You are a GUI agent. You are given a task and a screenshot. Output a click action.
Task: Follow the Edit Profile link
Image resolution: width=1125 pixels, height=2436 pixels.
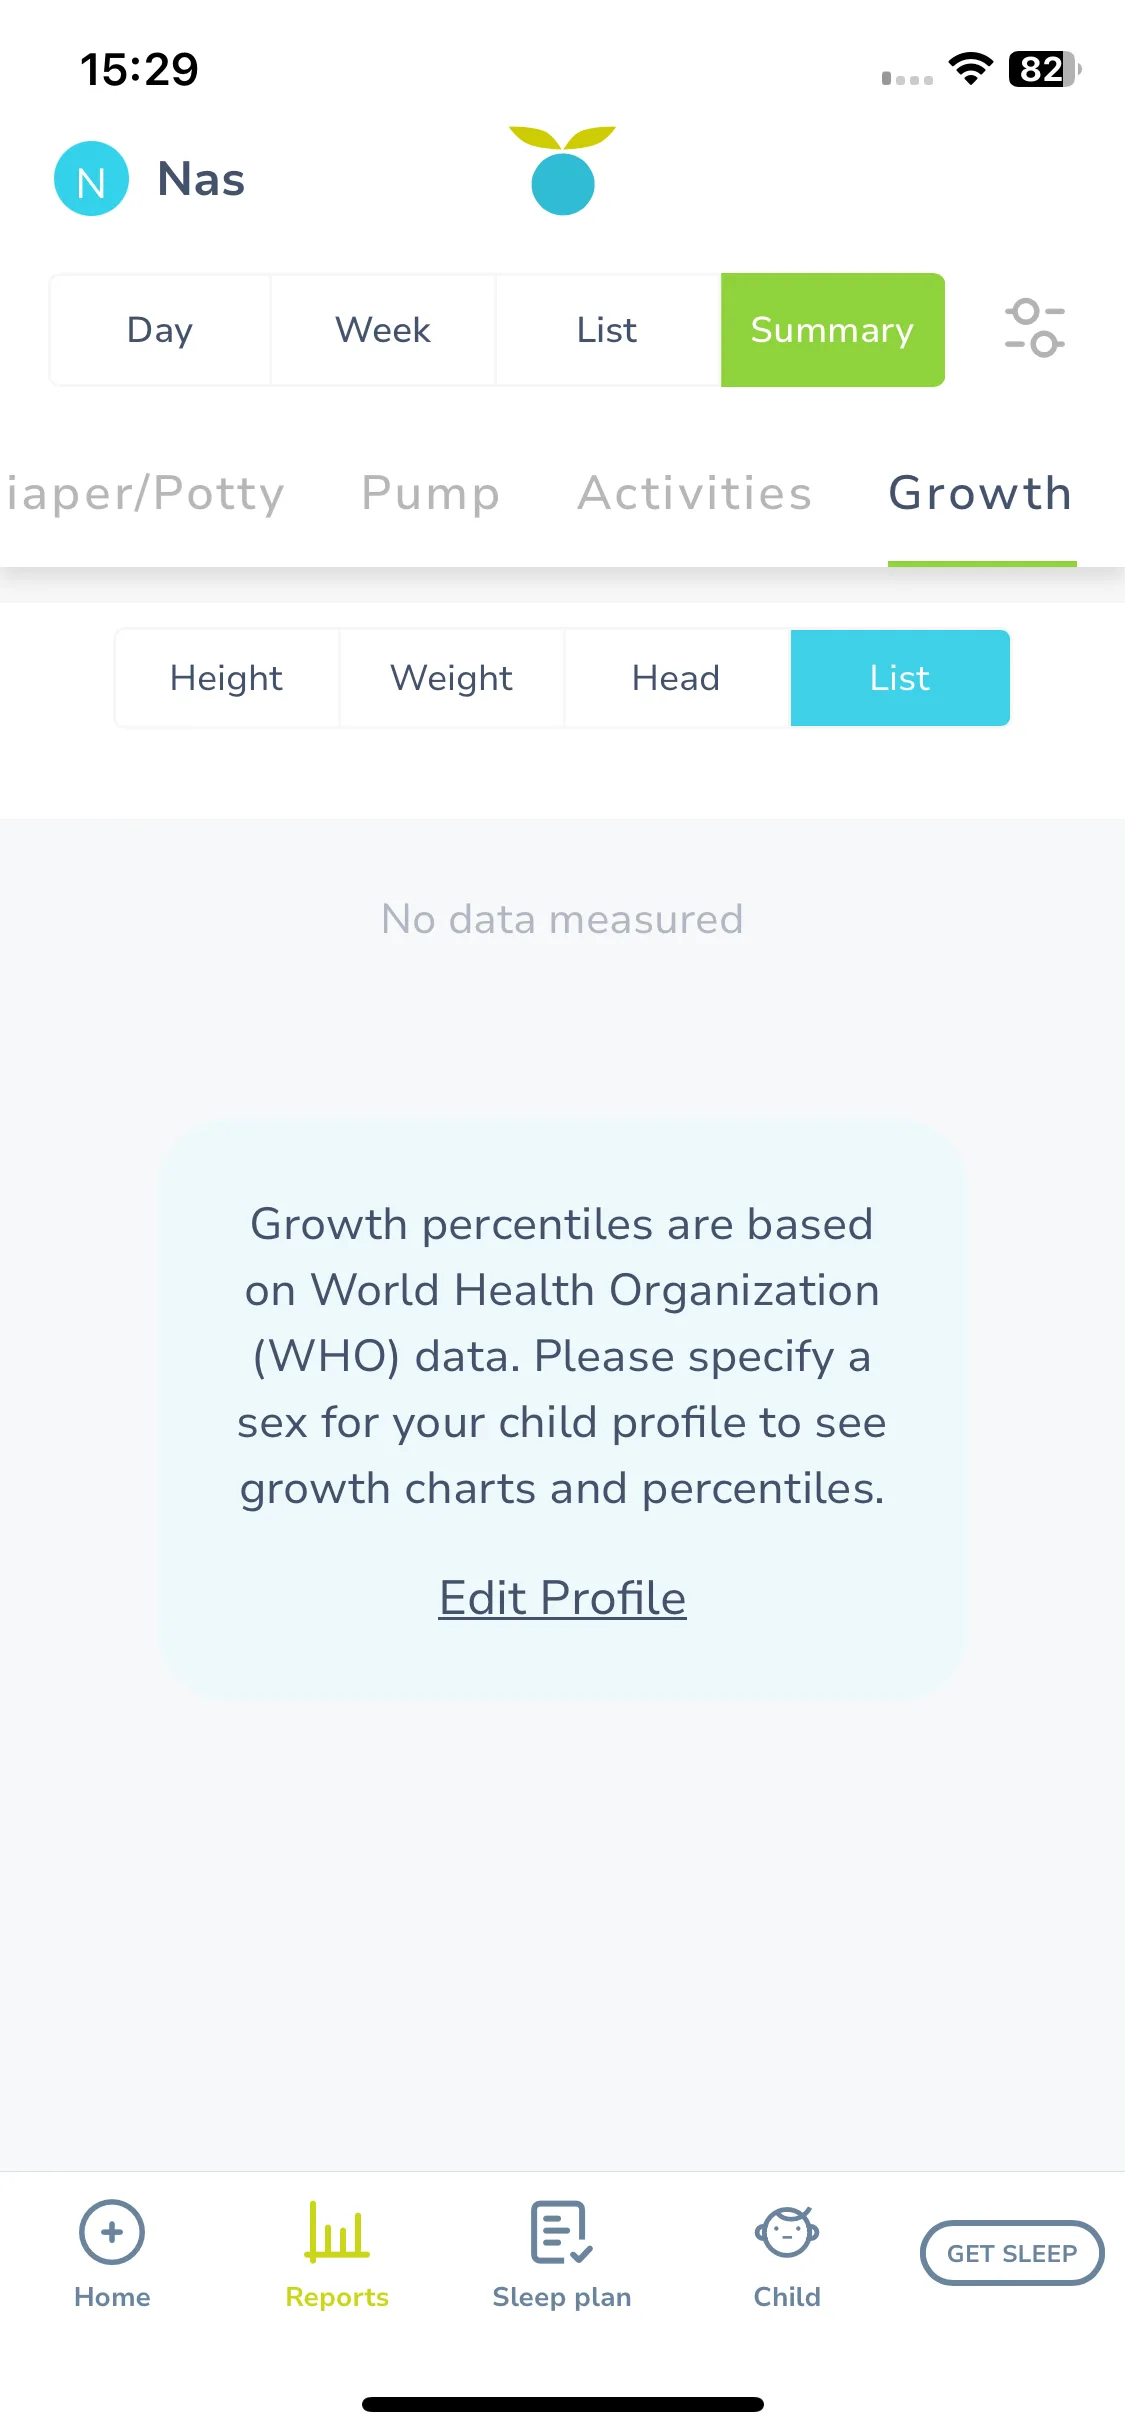click(562, 1598)
